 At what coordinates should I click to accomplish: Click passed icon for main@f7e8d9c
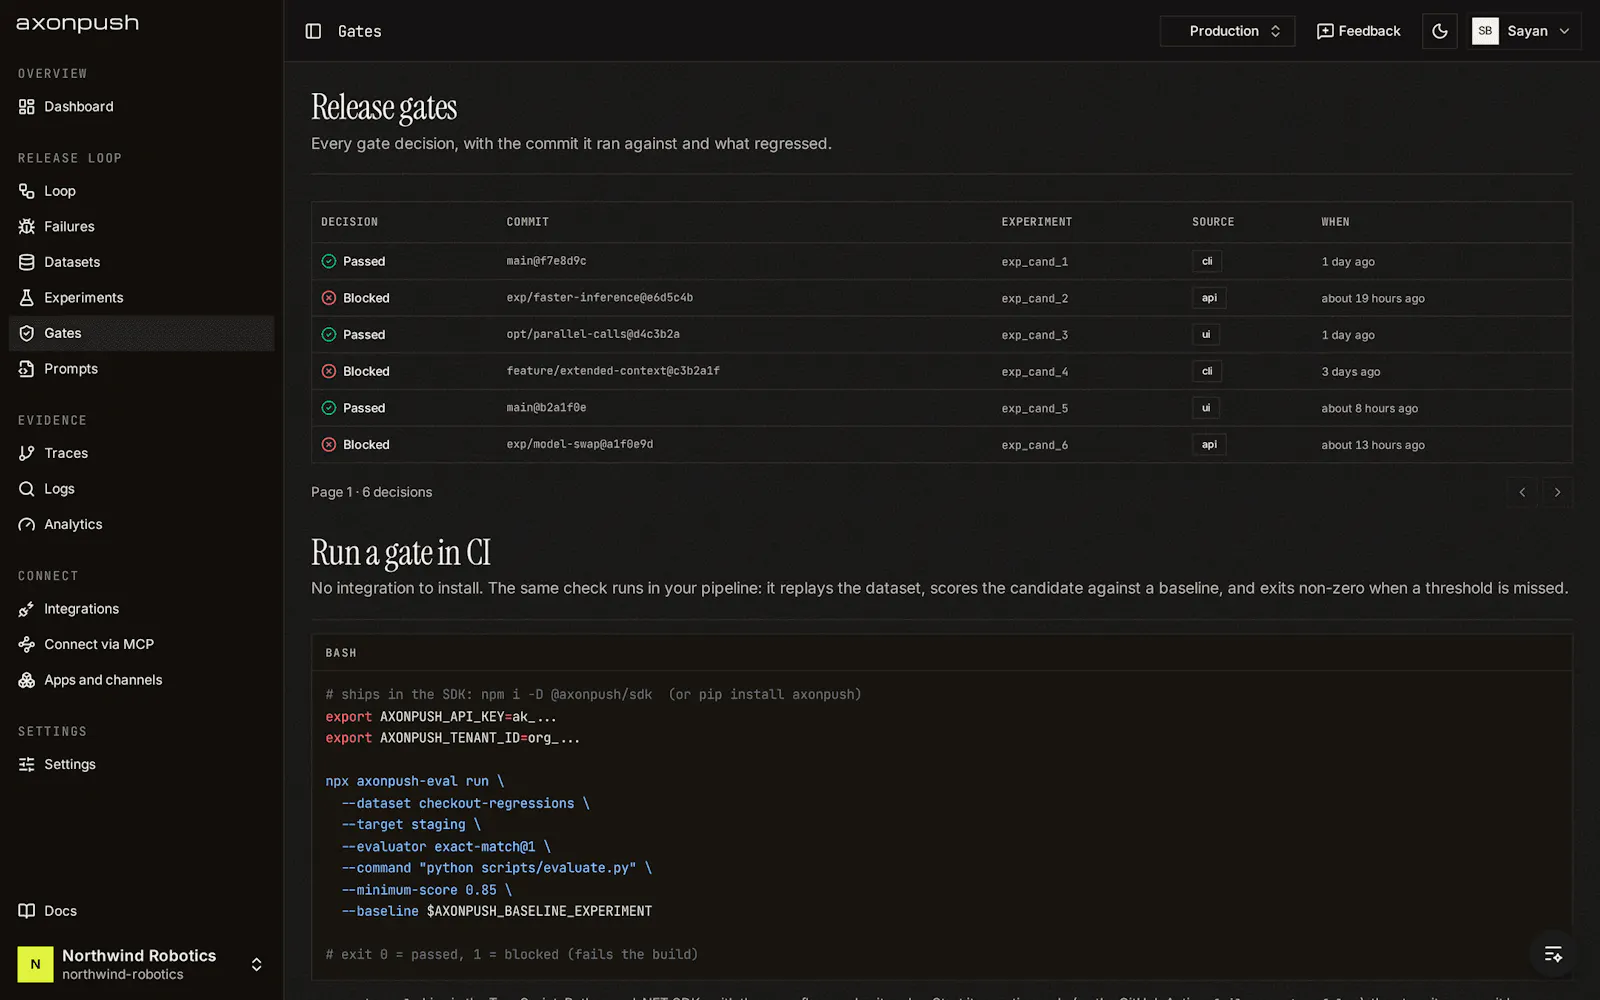pyautogui.click(x=329, y=261)
